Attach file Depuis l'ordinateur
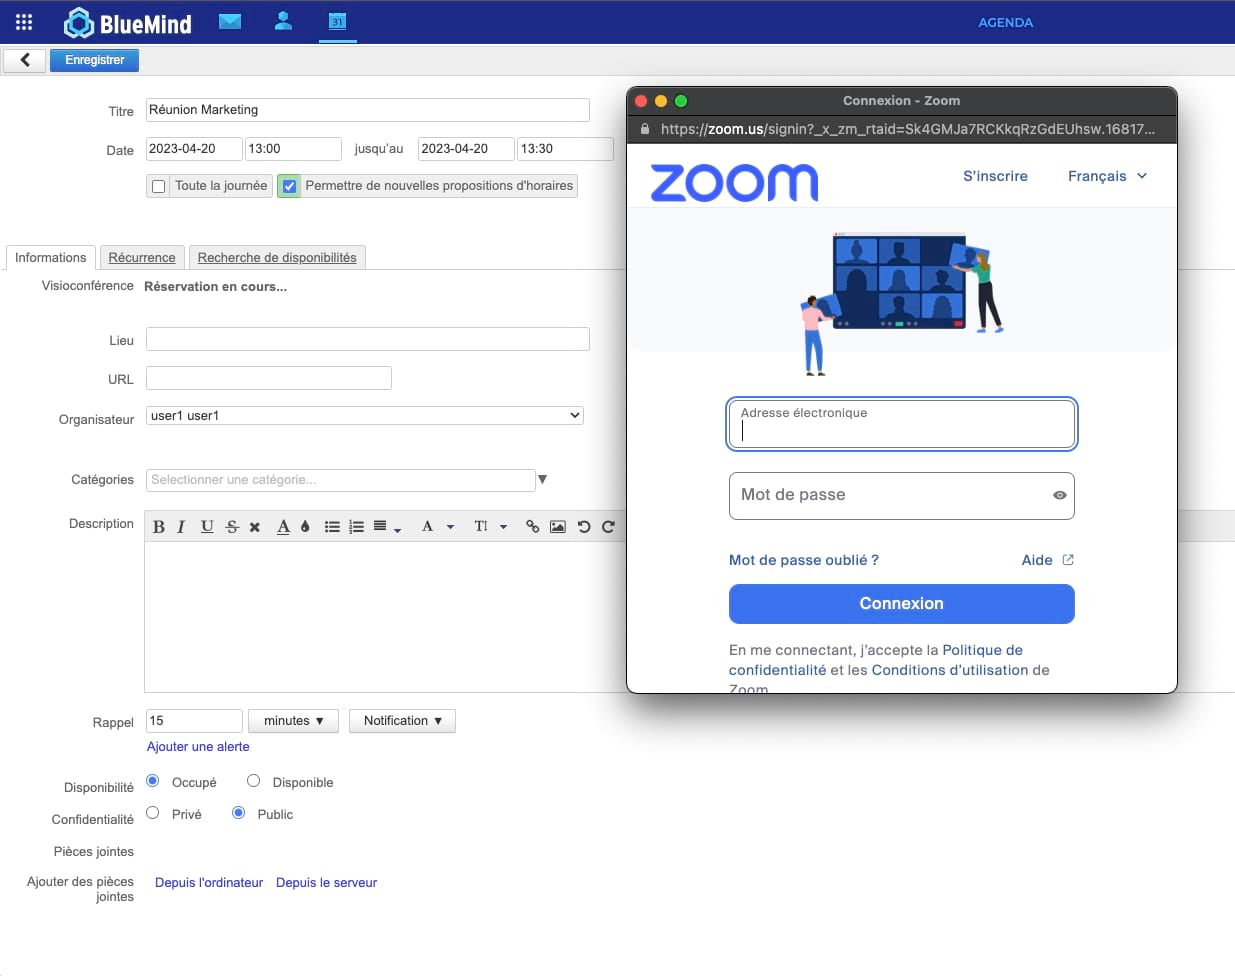The width and height of the screenshot is (1235, 976). [x=209, y=883]
